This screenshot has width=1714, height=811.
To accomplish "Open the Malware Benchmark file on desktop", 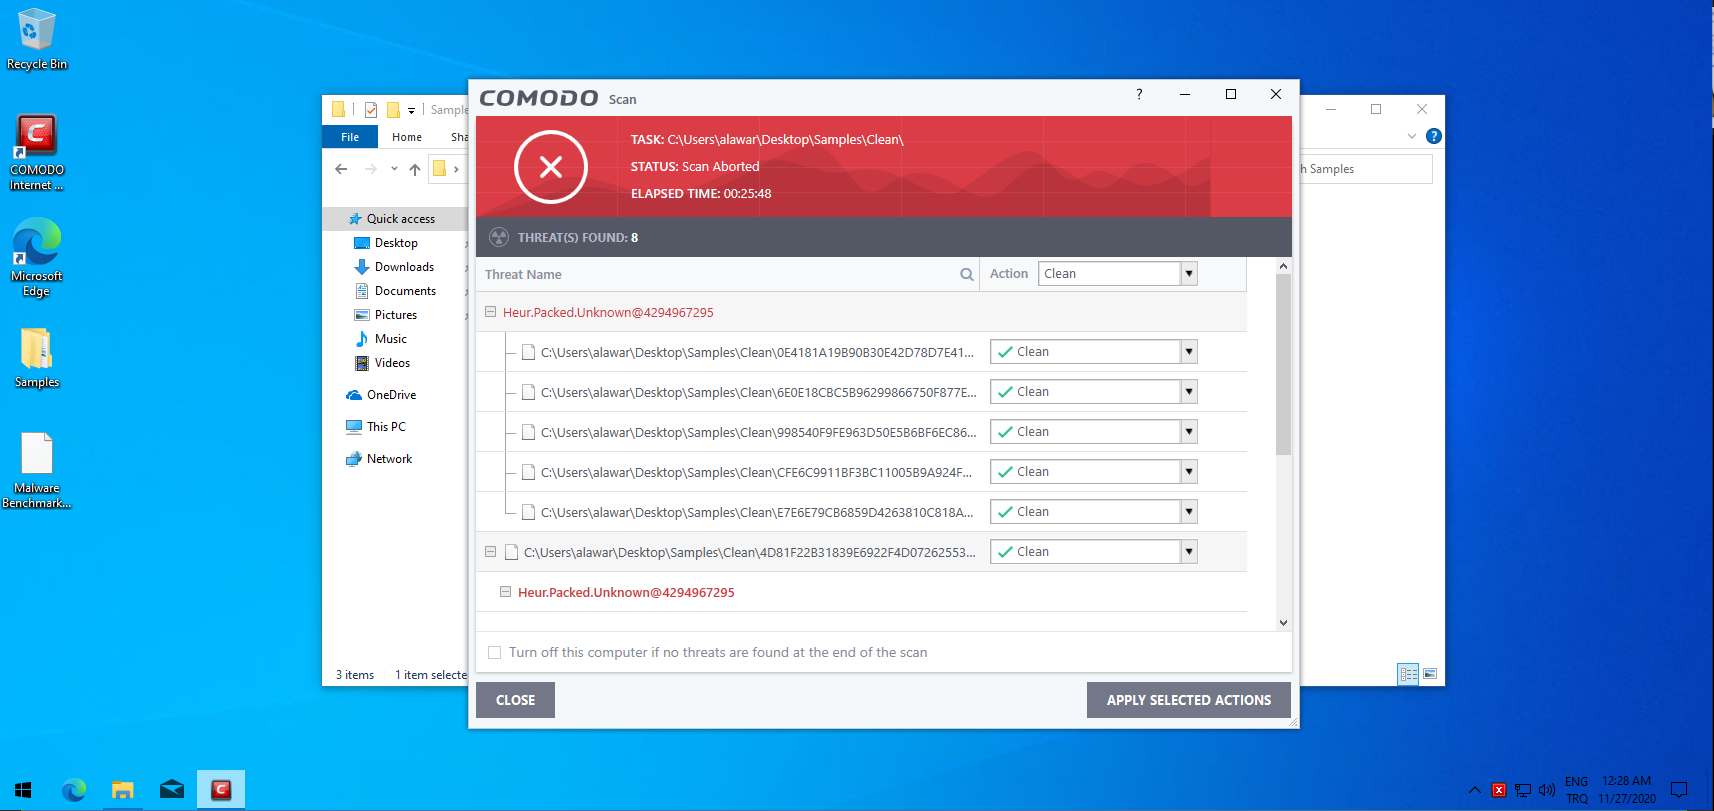I will pos(37,470).
